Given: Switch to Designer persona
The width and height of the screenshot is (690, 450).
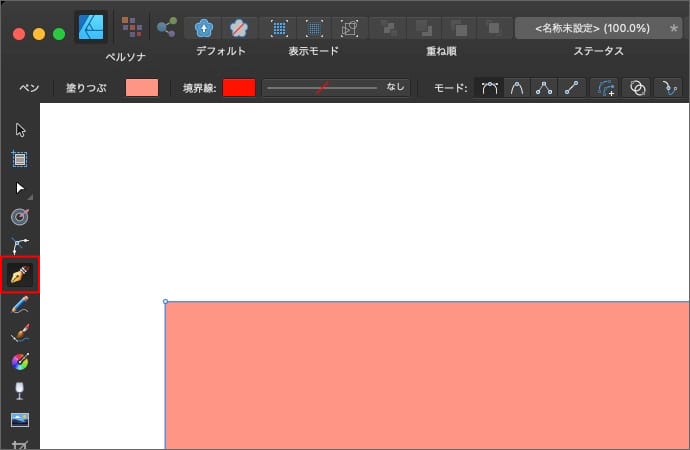Looking at the screenshot, I should [x=92, y=26].
